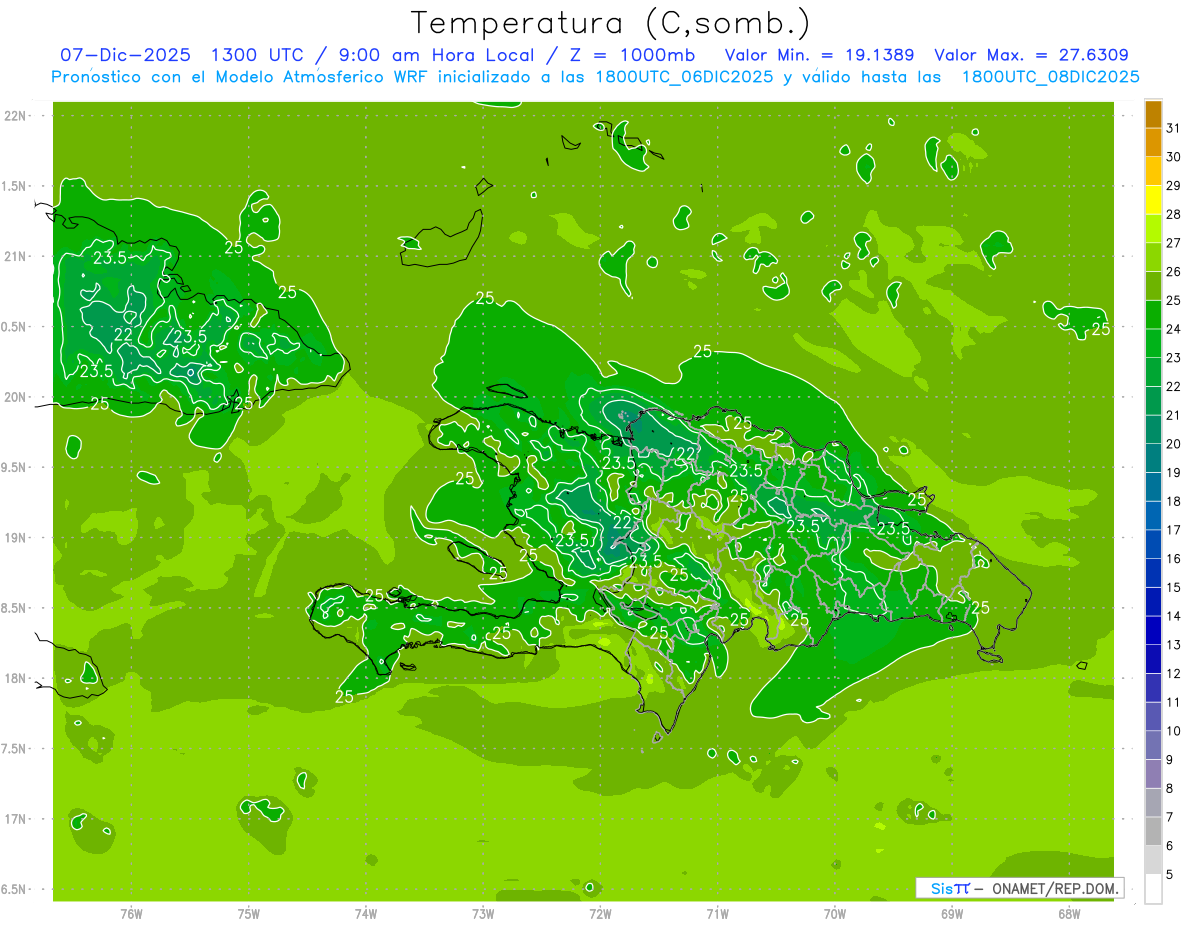Viewport: 1200px width, 927px height.
Task: Click the "69W" longitude axis label
Action: 952,914
